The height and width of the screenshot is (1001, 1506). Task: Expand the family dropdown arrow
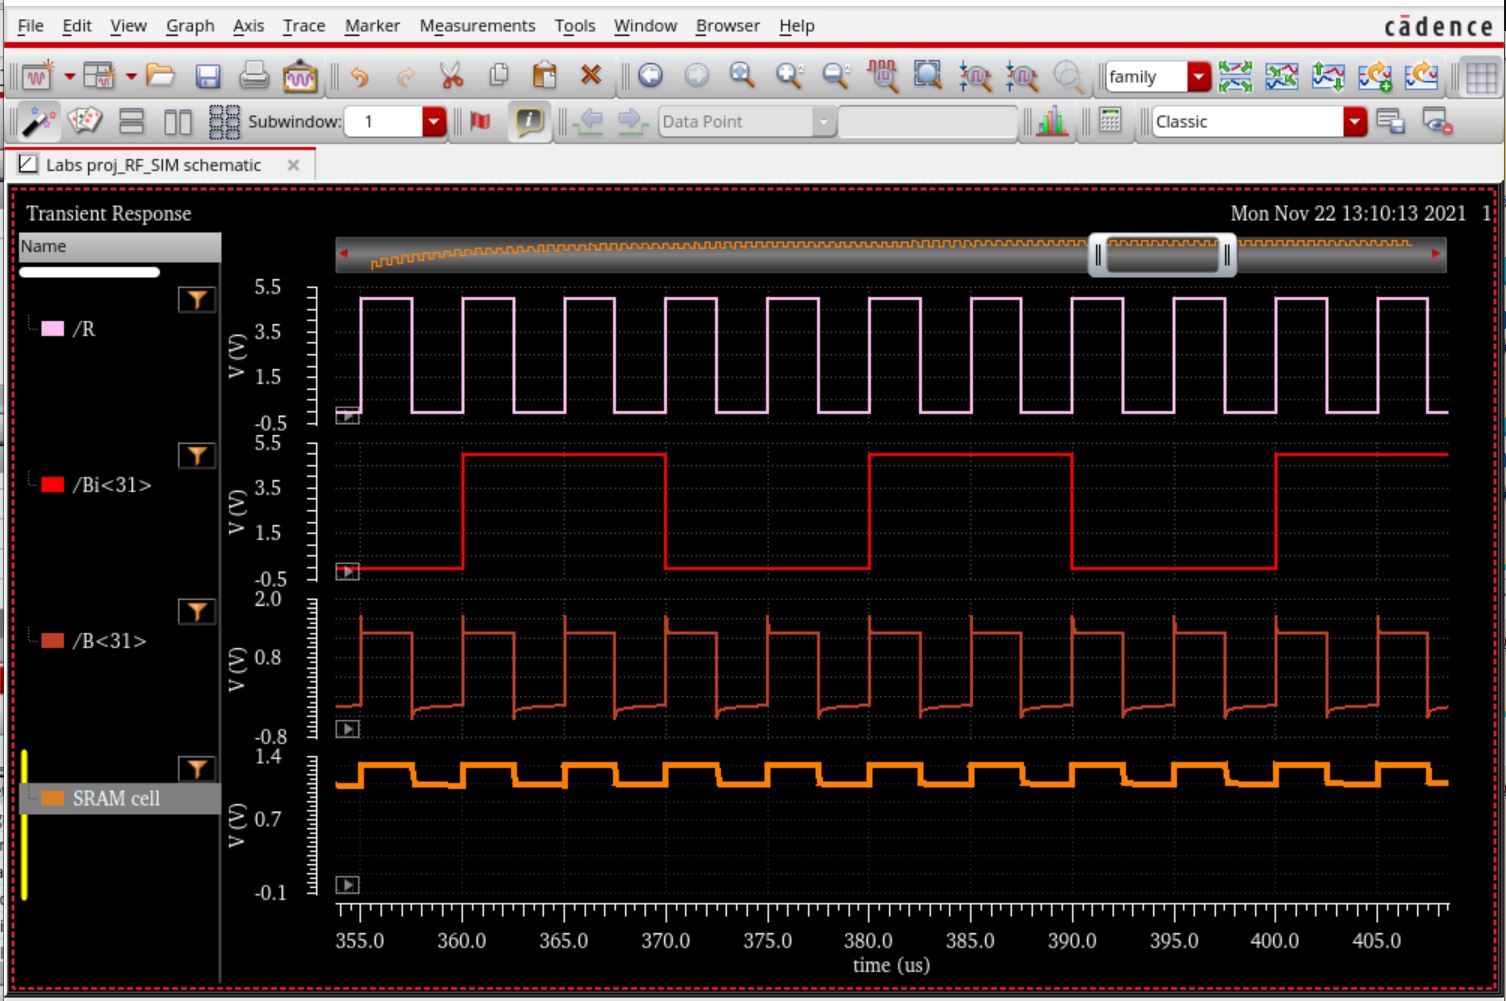pos(1198,76)
